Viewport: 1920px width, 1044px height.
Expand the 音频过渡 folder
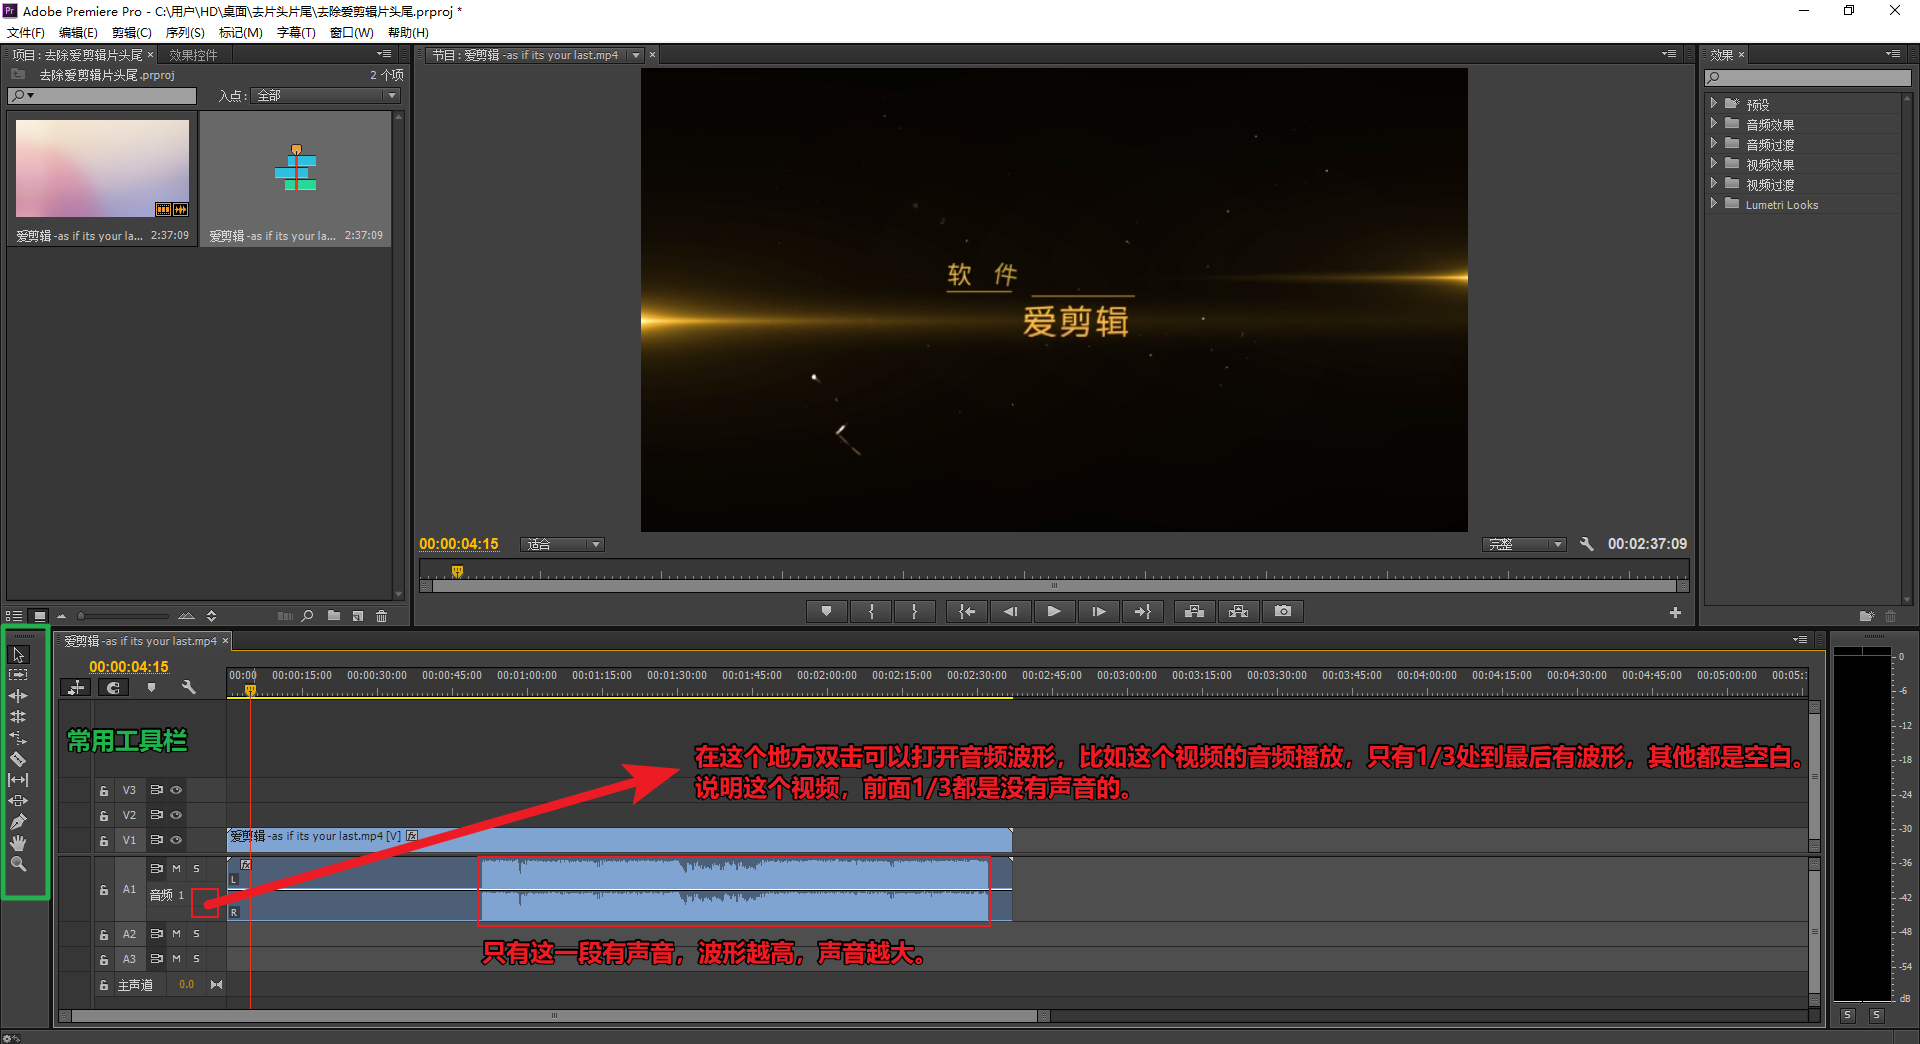click(x=1714, y=144)
